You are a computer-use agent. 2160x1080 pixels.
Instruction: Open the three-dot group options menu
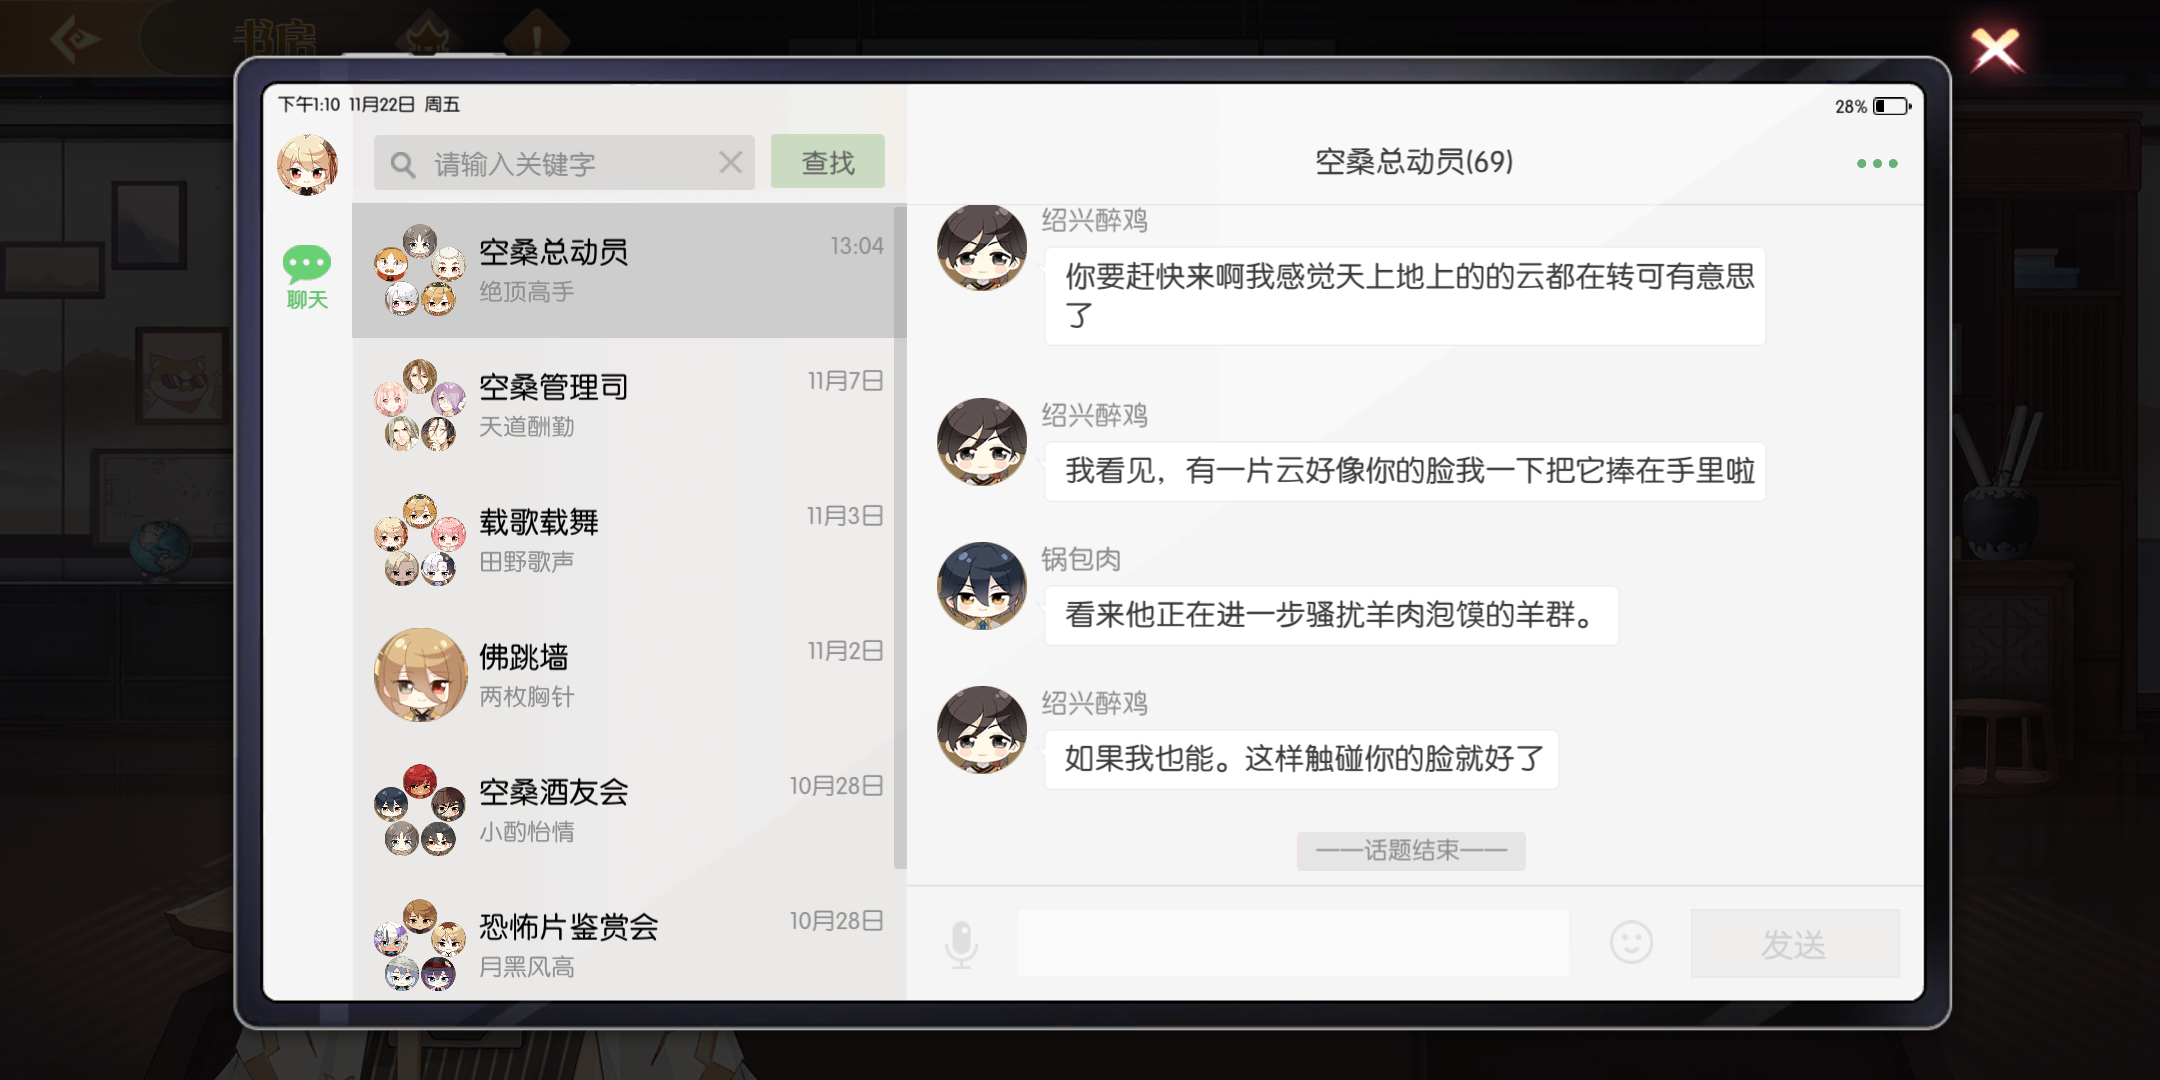(x=1877, y=163)
